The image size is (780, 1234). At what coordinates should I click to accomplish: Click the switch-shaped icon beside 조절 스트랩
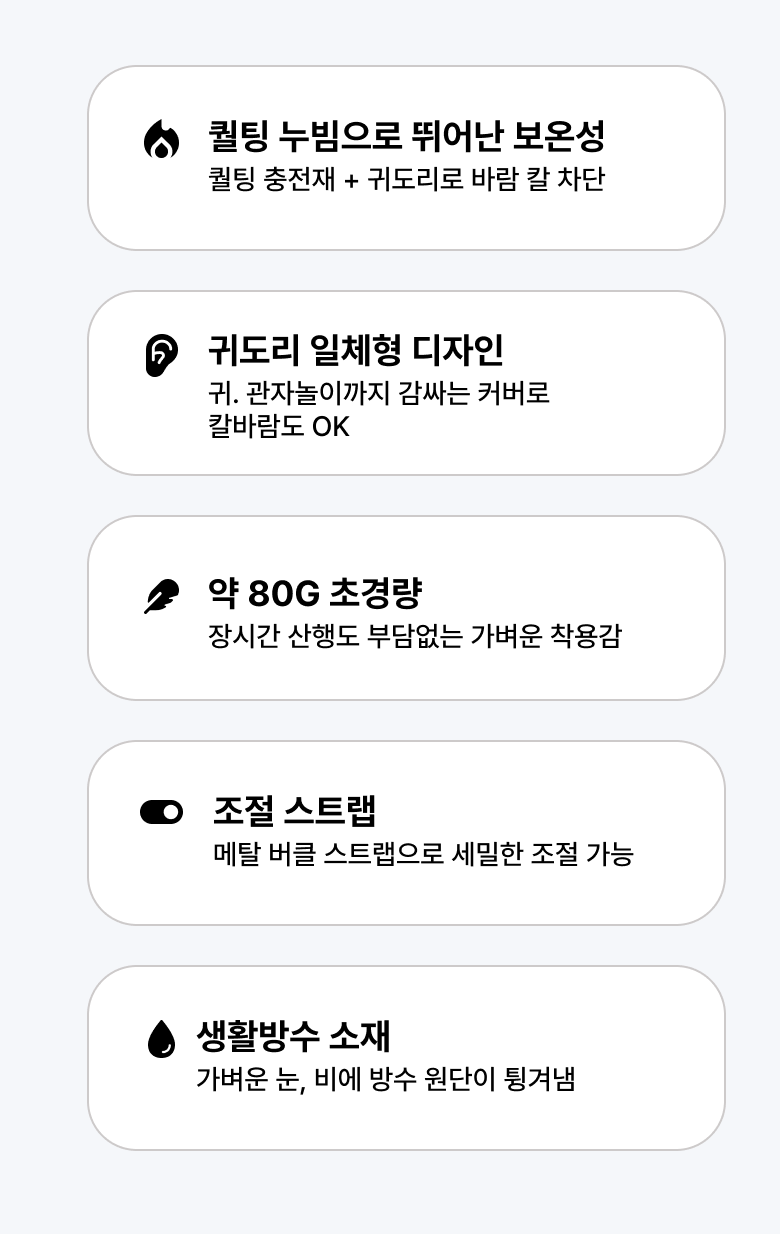[x=161, y=812]
